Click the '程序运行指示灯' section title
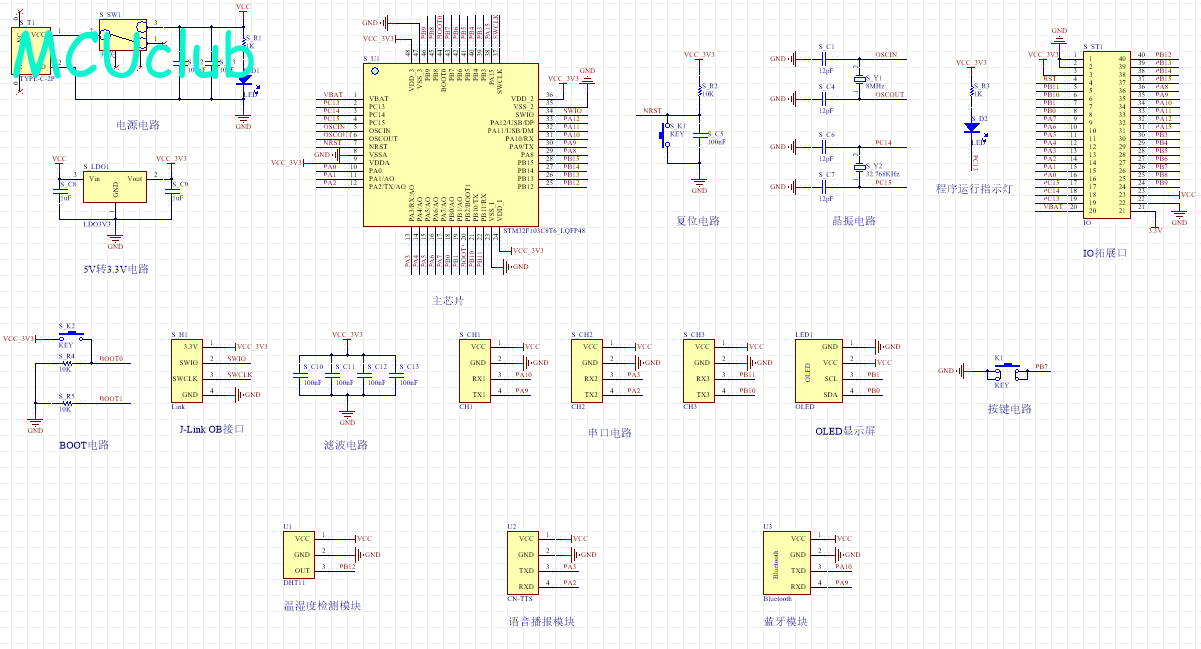 click(x=974, y=188)
